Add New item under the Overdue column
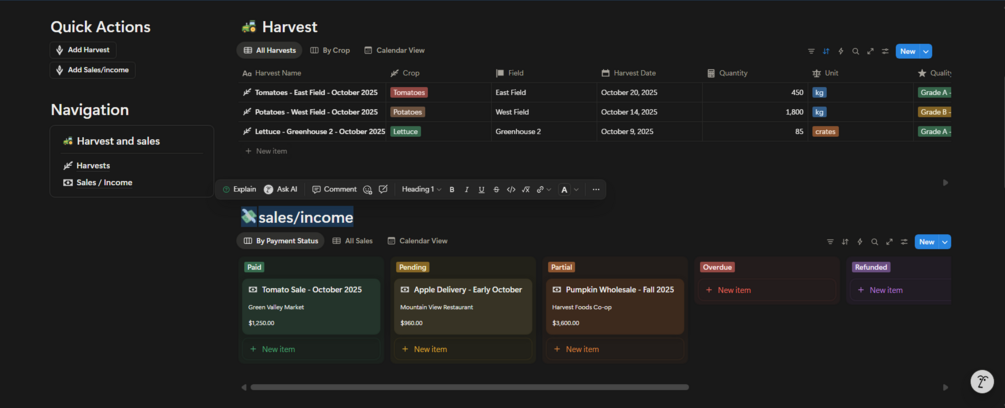The width and height of the screenshot is (1005, 408). (x=767, y=290)
